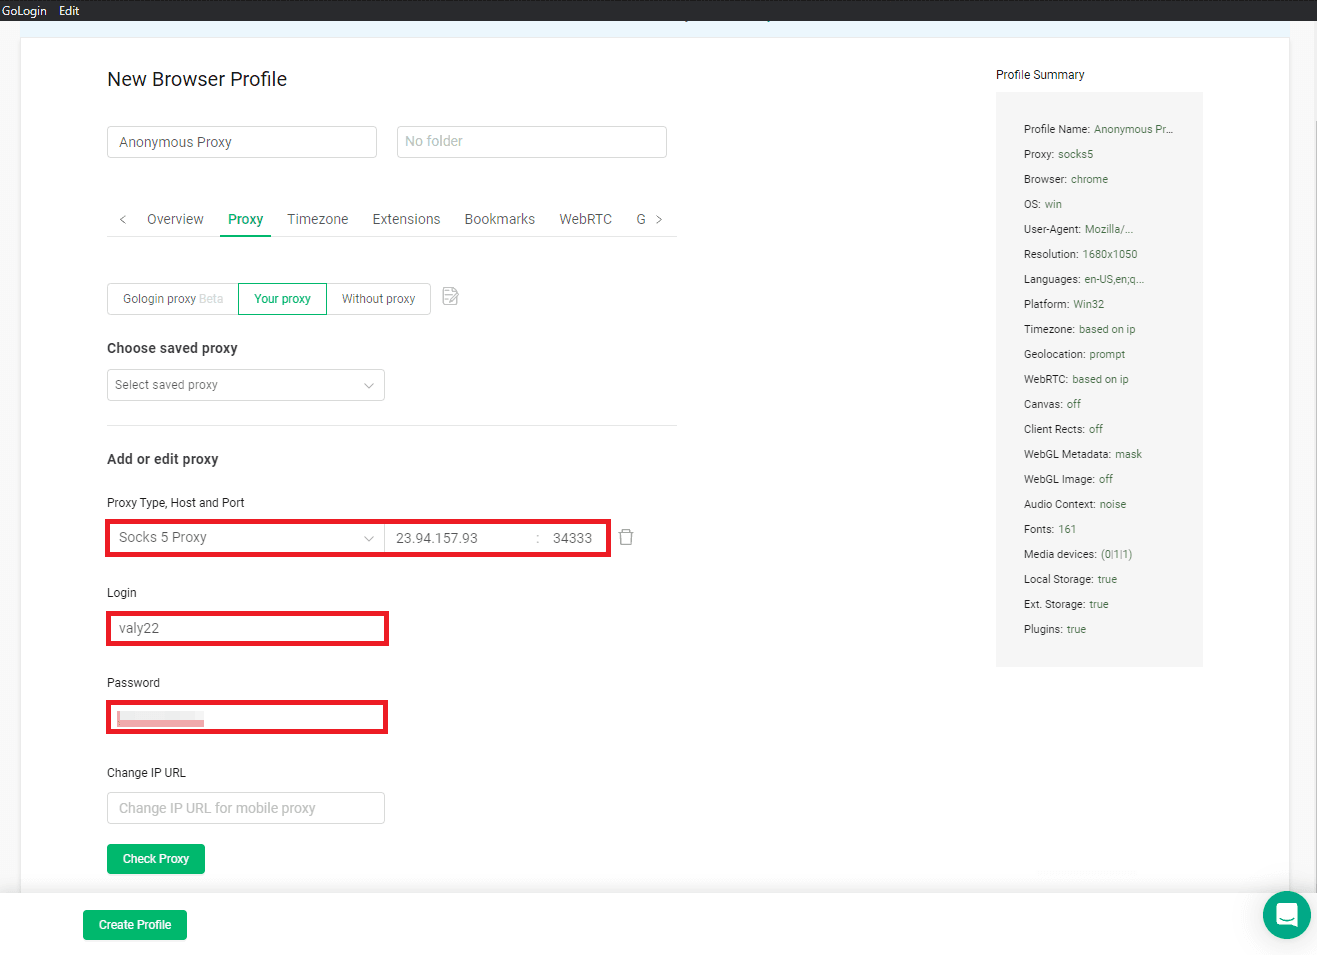Image resolution: width=1317 pixels, height=955 pixels.
Task: Click the right arrow to see more tabs
Action: point(660,218)
